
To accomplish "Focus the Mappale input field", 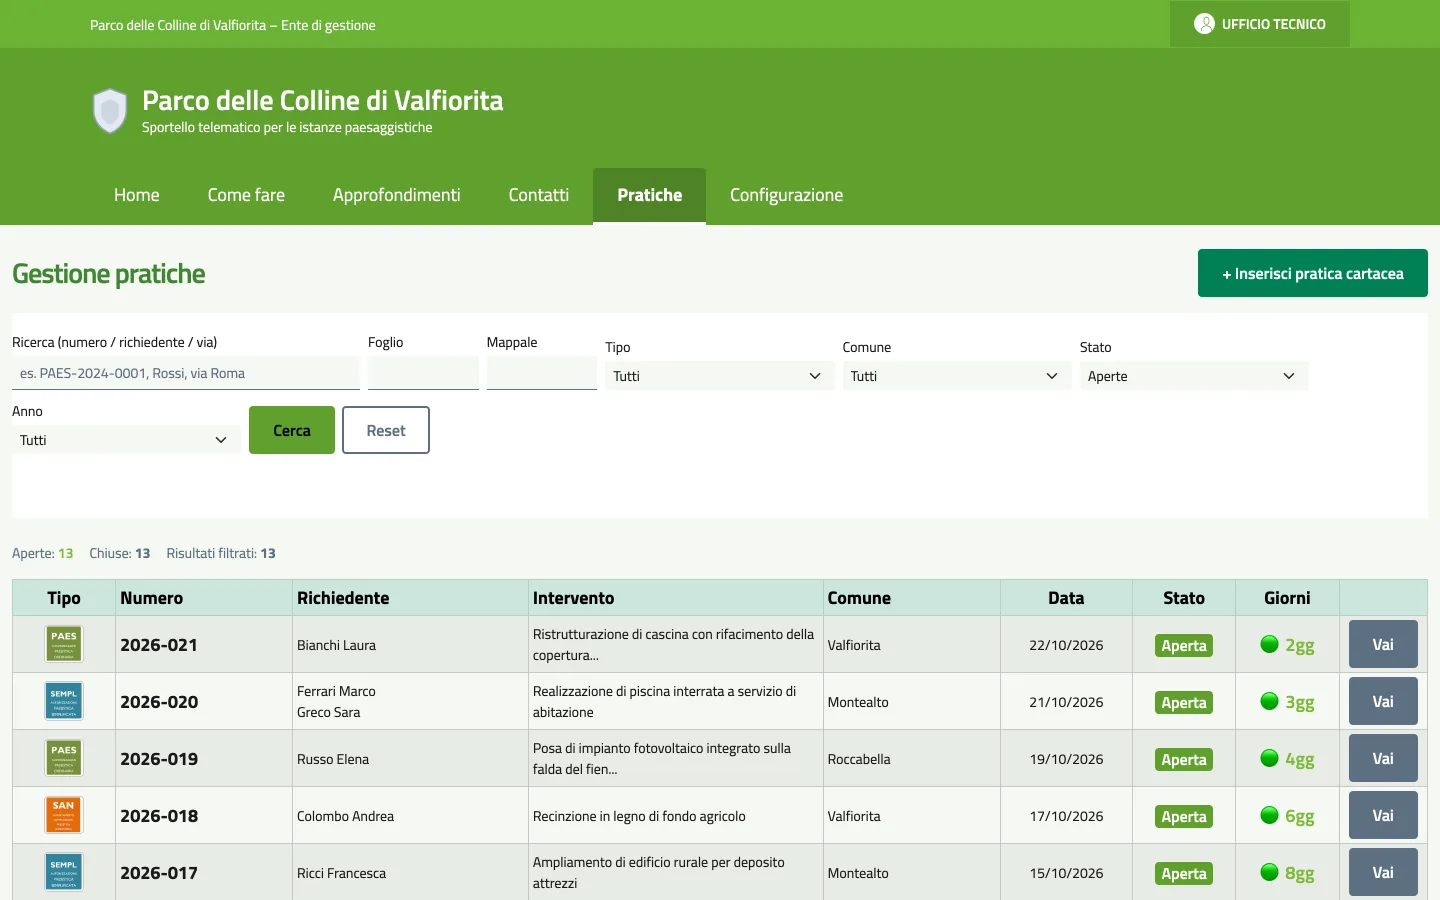I will pos(542,373).
